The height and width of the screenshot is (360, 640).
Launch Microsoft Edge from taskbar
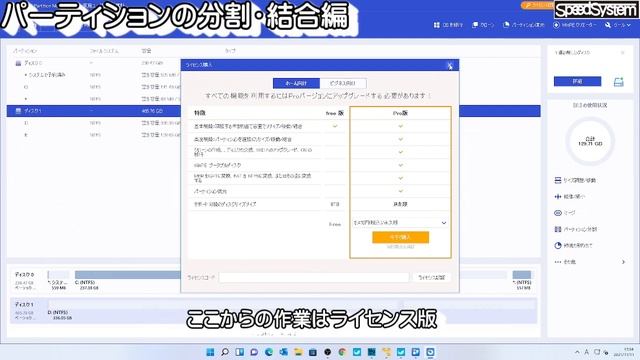(269, 352)
